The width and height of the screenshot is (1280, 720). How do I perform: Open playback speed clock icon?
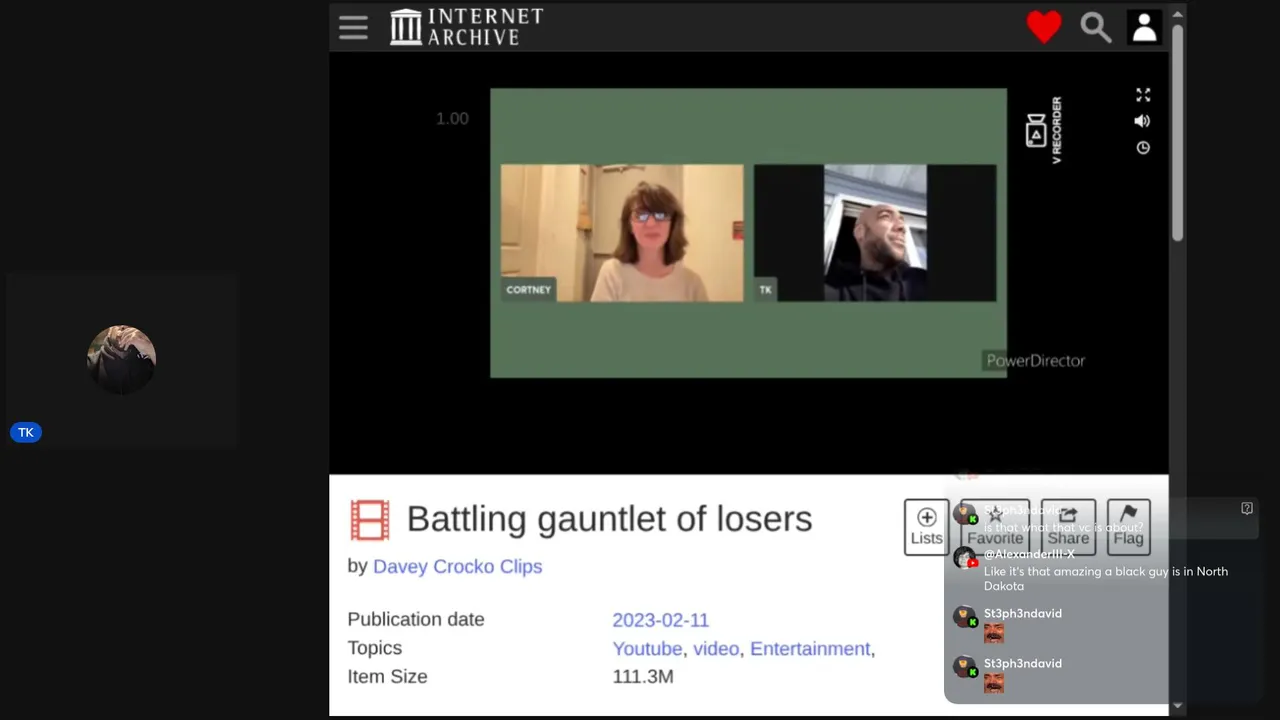point(1143,148)
